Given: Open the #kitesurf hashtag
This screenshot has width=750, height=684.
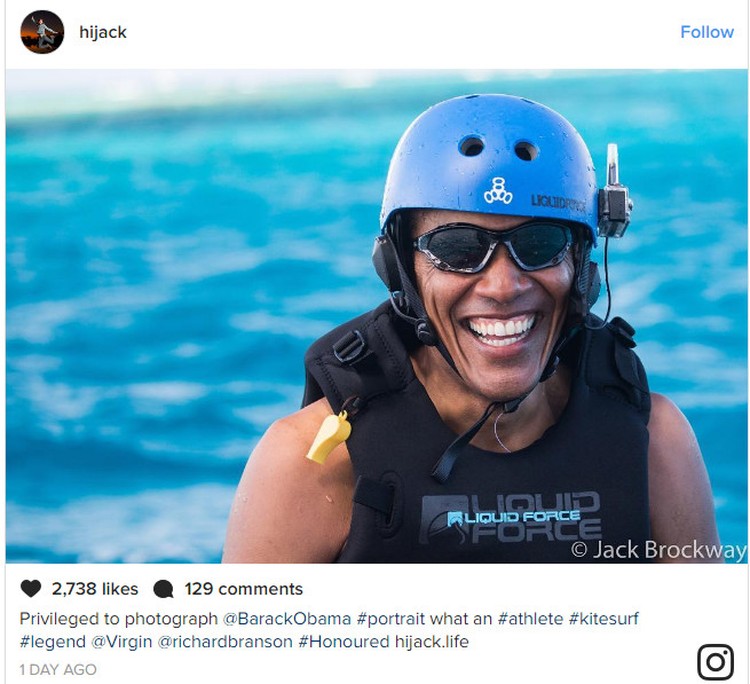Looking at the screenshot, I should point(604,618).
